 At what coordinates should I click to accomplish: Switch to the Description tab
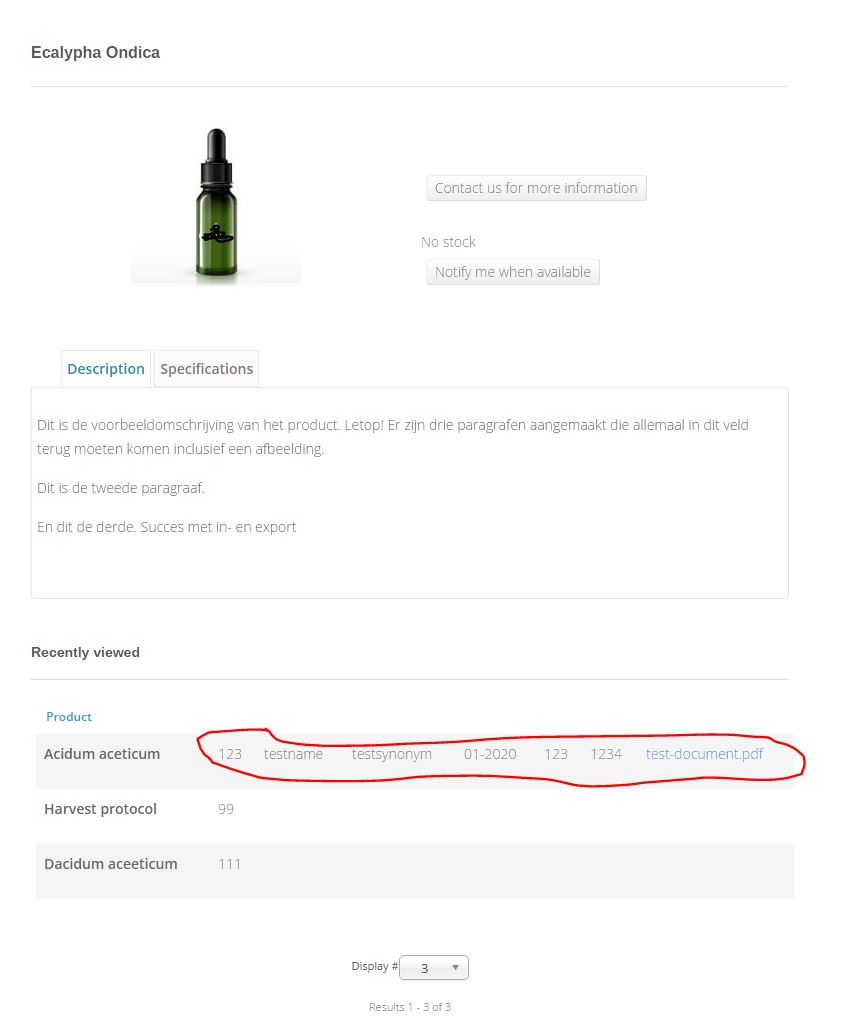(x=105, y=369)
